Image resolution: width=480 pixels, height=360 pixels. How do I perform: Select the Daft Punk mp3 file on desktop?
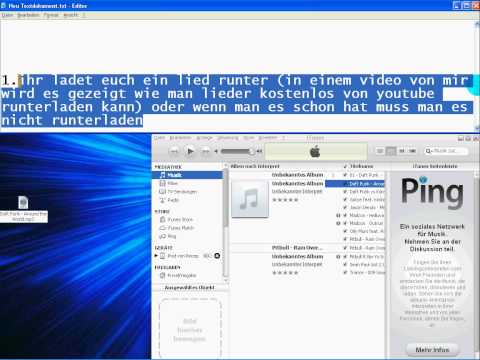[23, 209]
